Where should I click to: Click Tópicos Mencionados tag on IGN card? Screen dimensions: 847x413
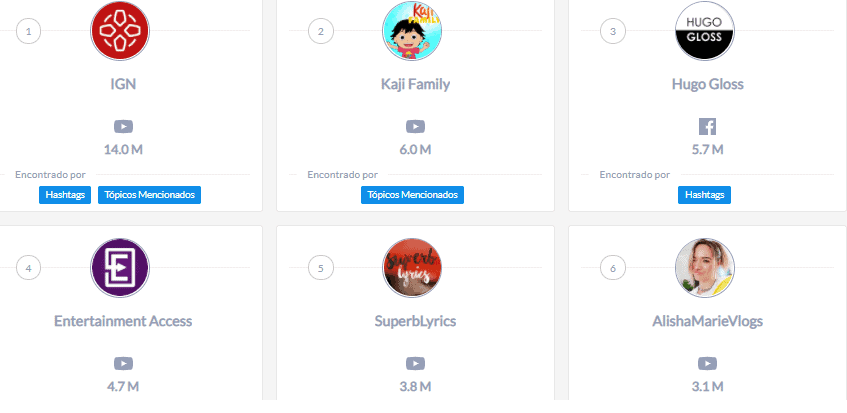click(x=150, y=194)
